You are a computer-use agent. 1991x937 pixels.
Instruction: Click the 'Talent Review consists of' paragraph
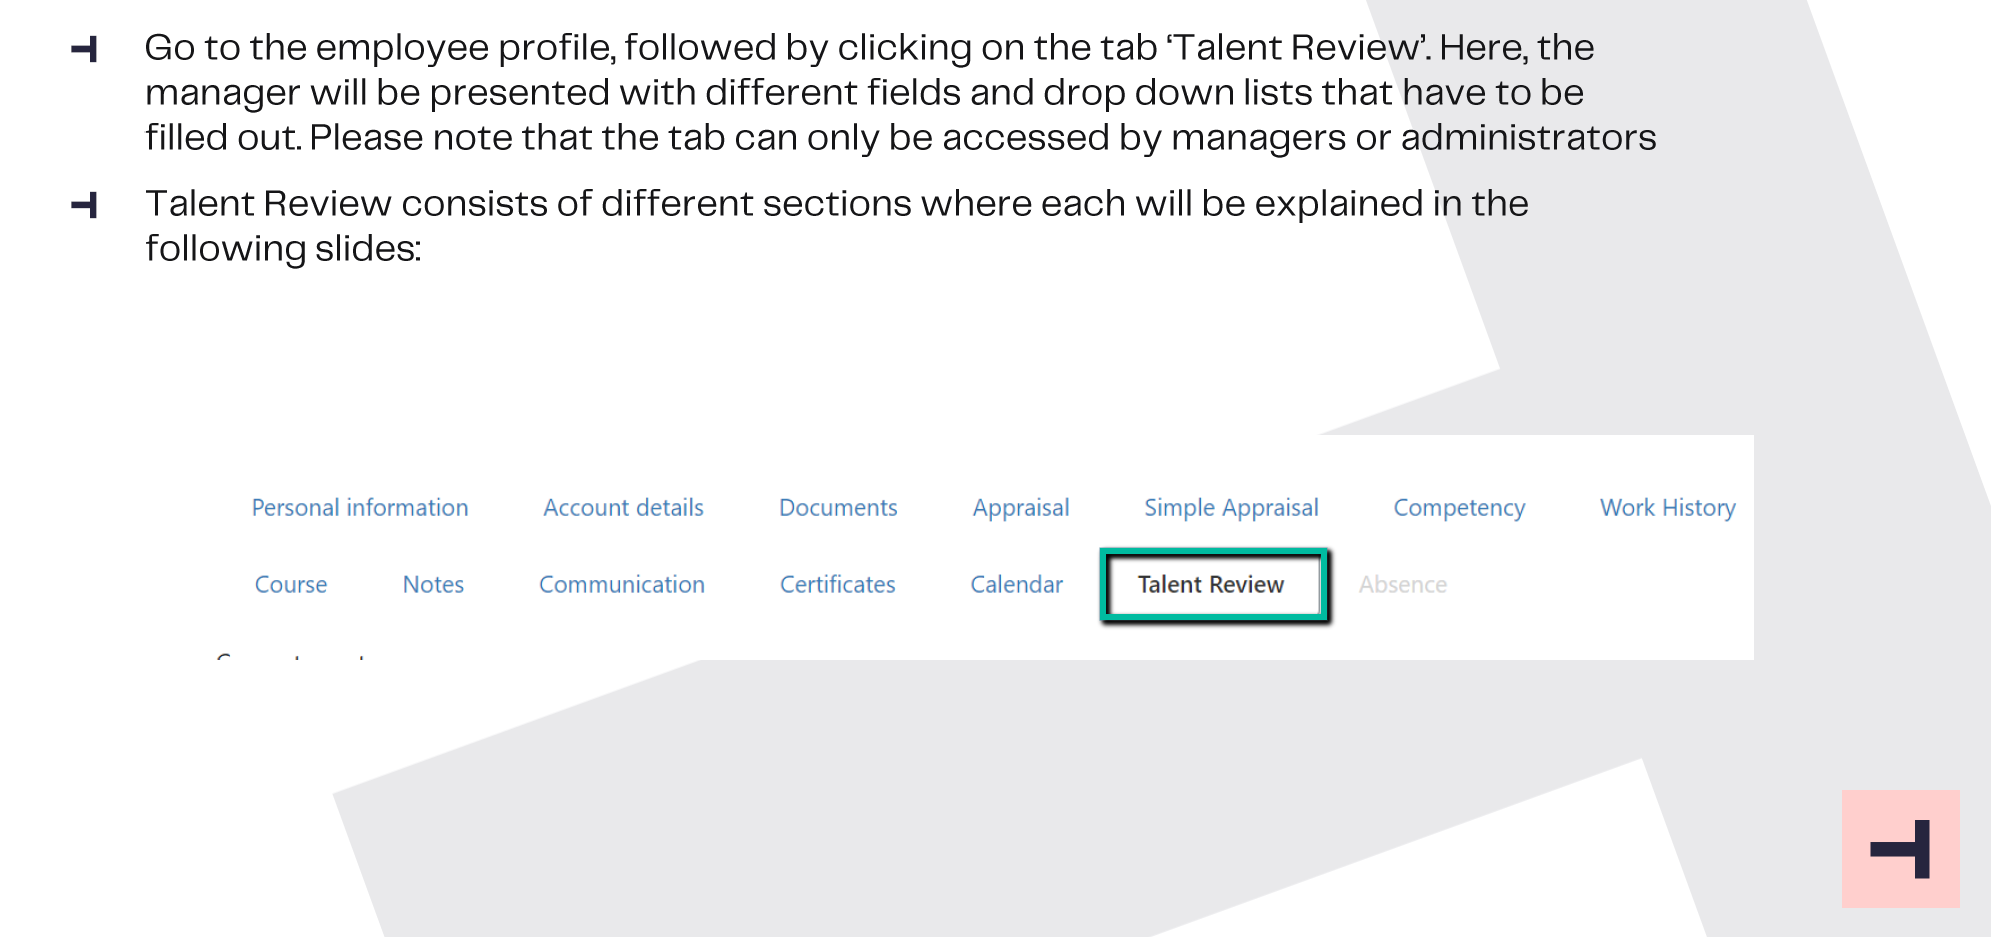pos(836,226)
